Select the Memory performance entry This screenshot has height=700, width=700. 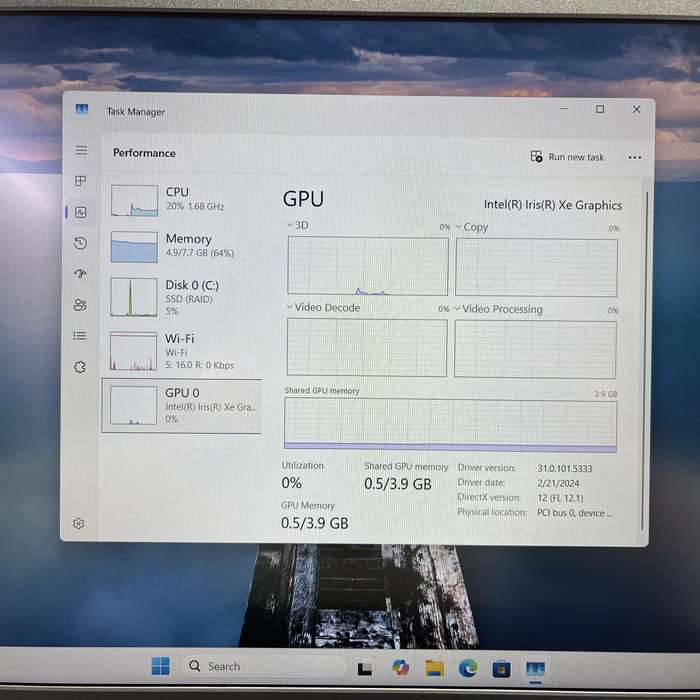[x=183, y=246]
